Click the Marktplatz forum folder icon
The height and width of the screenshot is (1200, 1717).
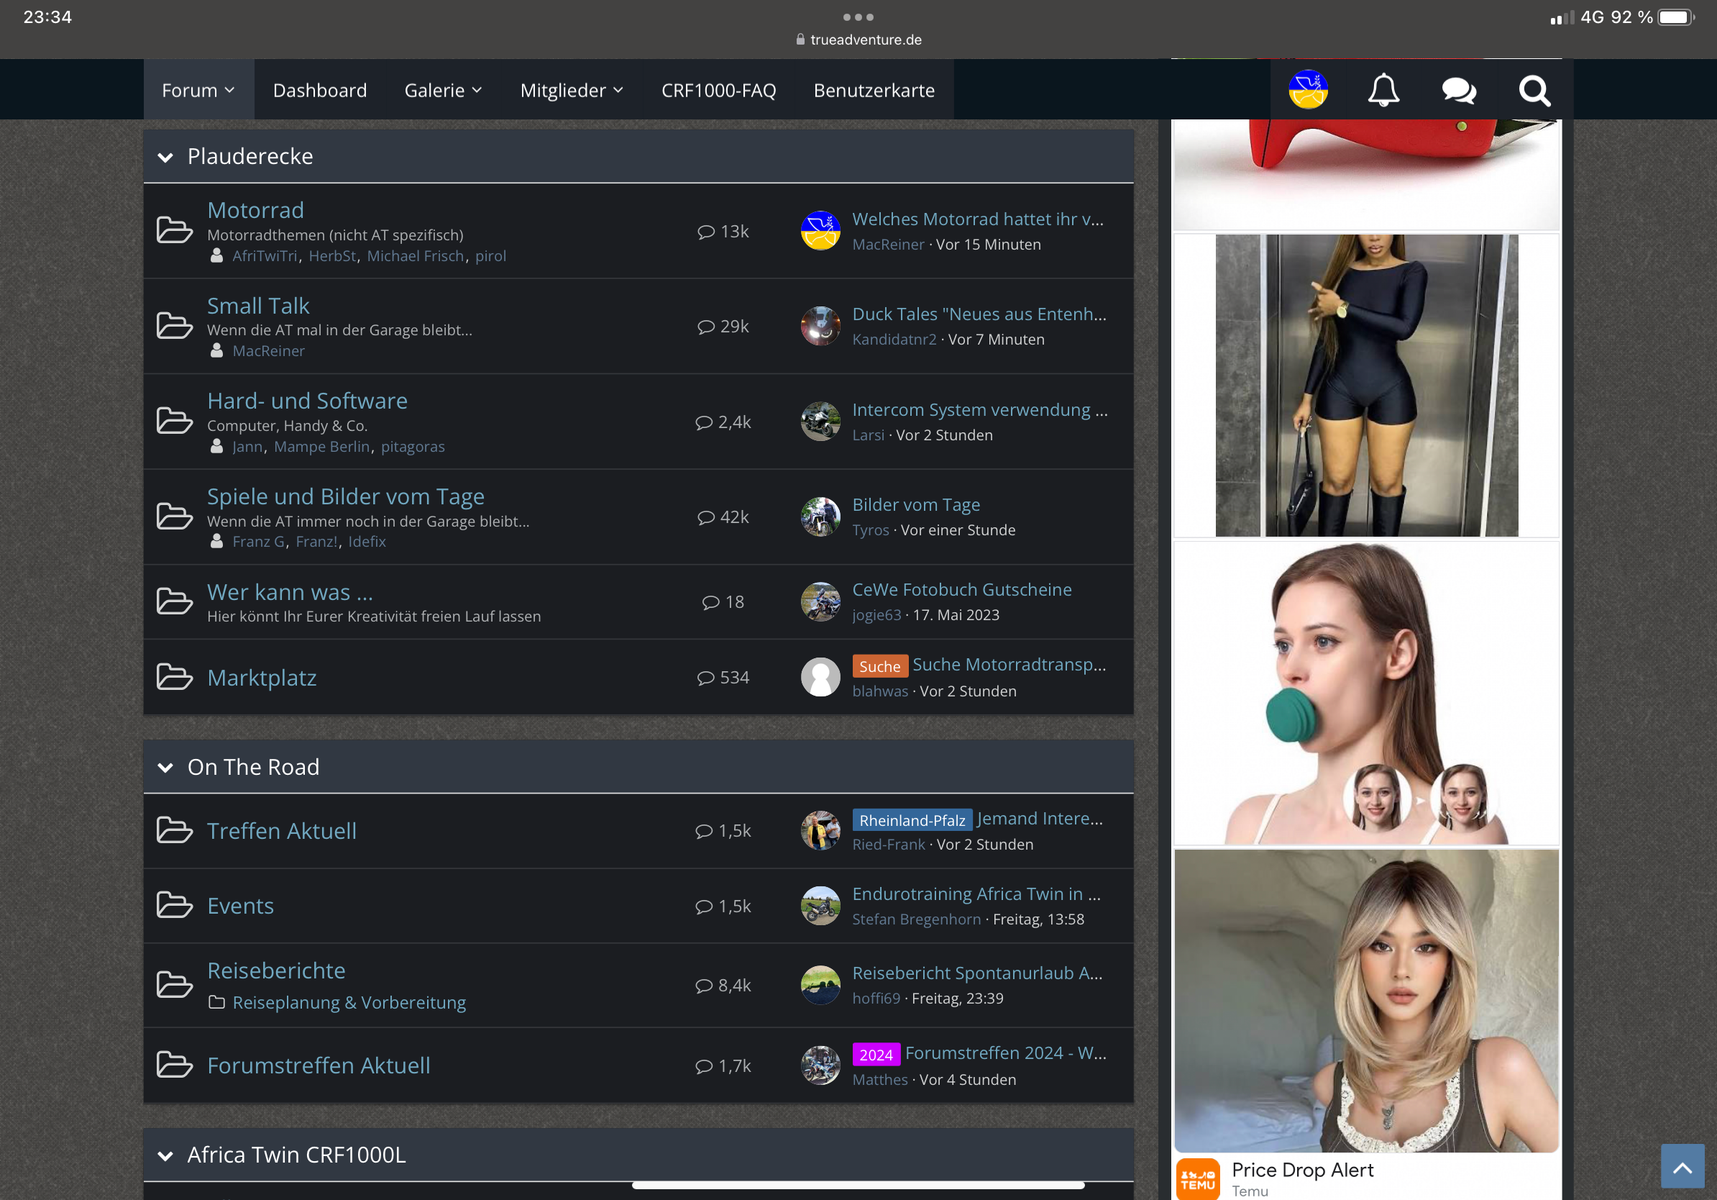(x=175, y=677)
